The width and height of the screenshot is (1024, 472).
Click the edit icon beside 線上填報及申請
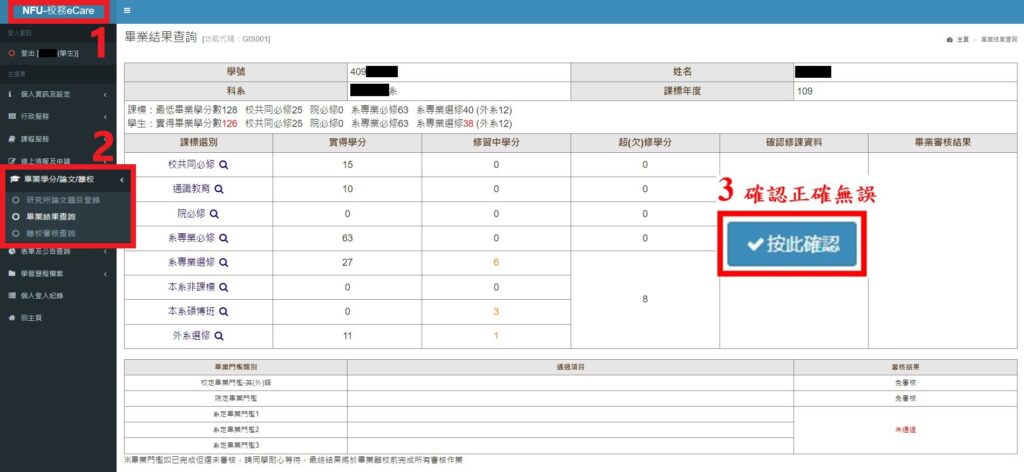tap(11, 161)
